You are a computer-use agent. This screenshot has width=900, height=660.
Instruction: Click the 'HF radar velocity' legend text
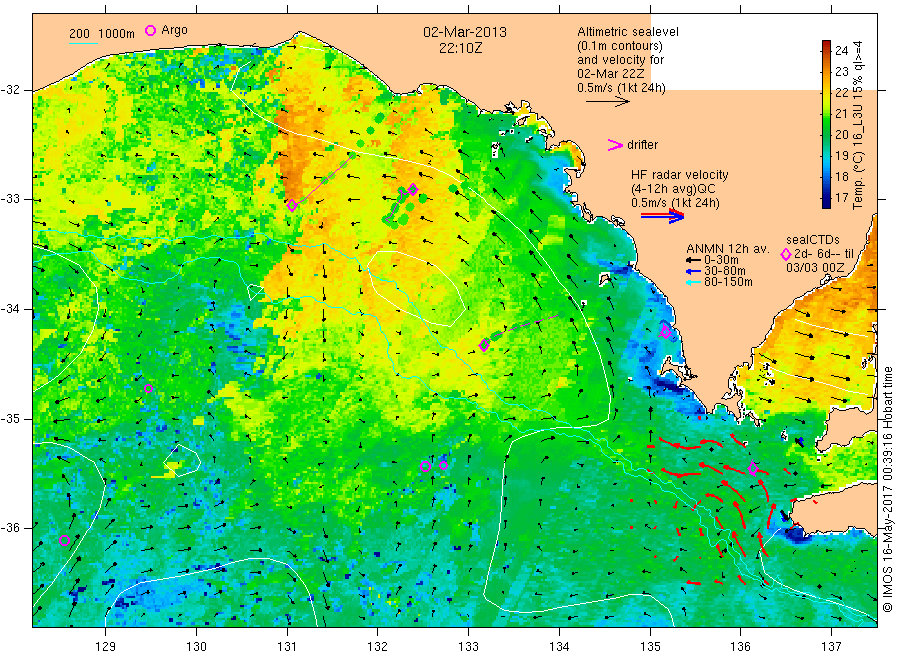680,174
